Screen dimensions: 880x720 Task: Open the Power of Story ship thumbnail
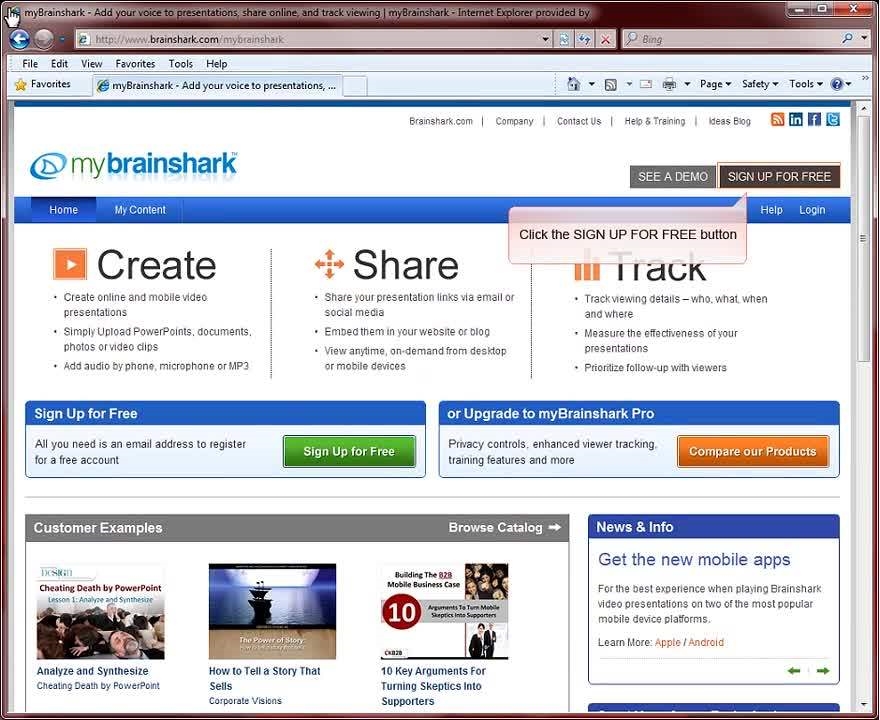point(272,612)
